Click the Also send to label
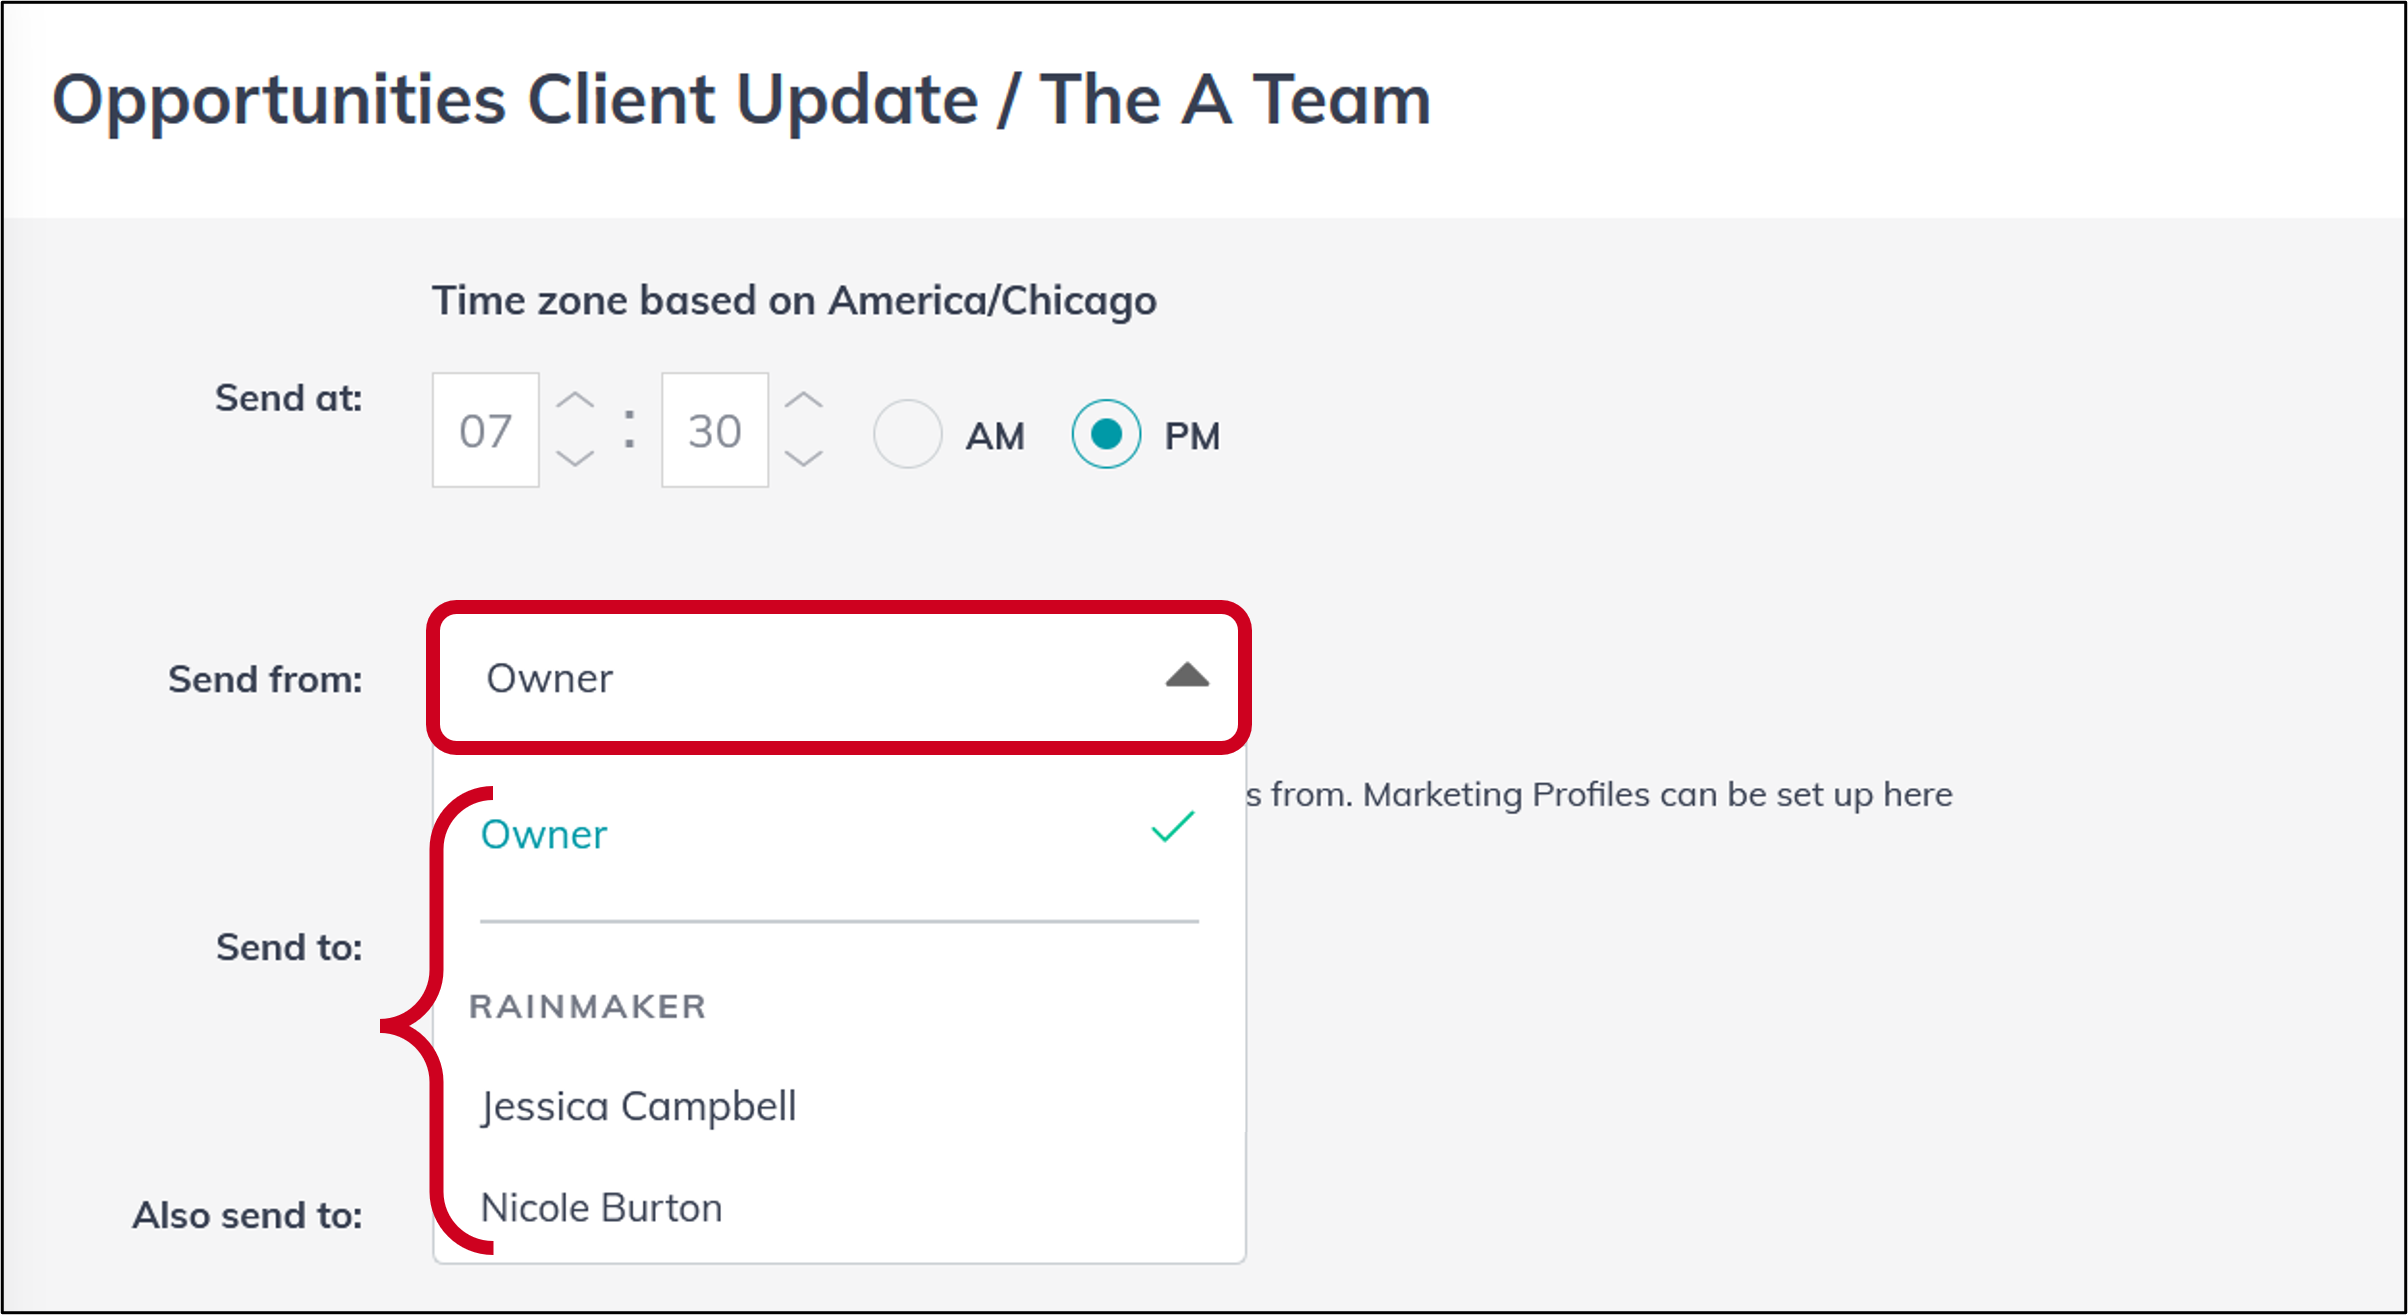The image size is (2408, 1315). (247, 1215)
